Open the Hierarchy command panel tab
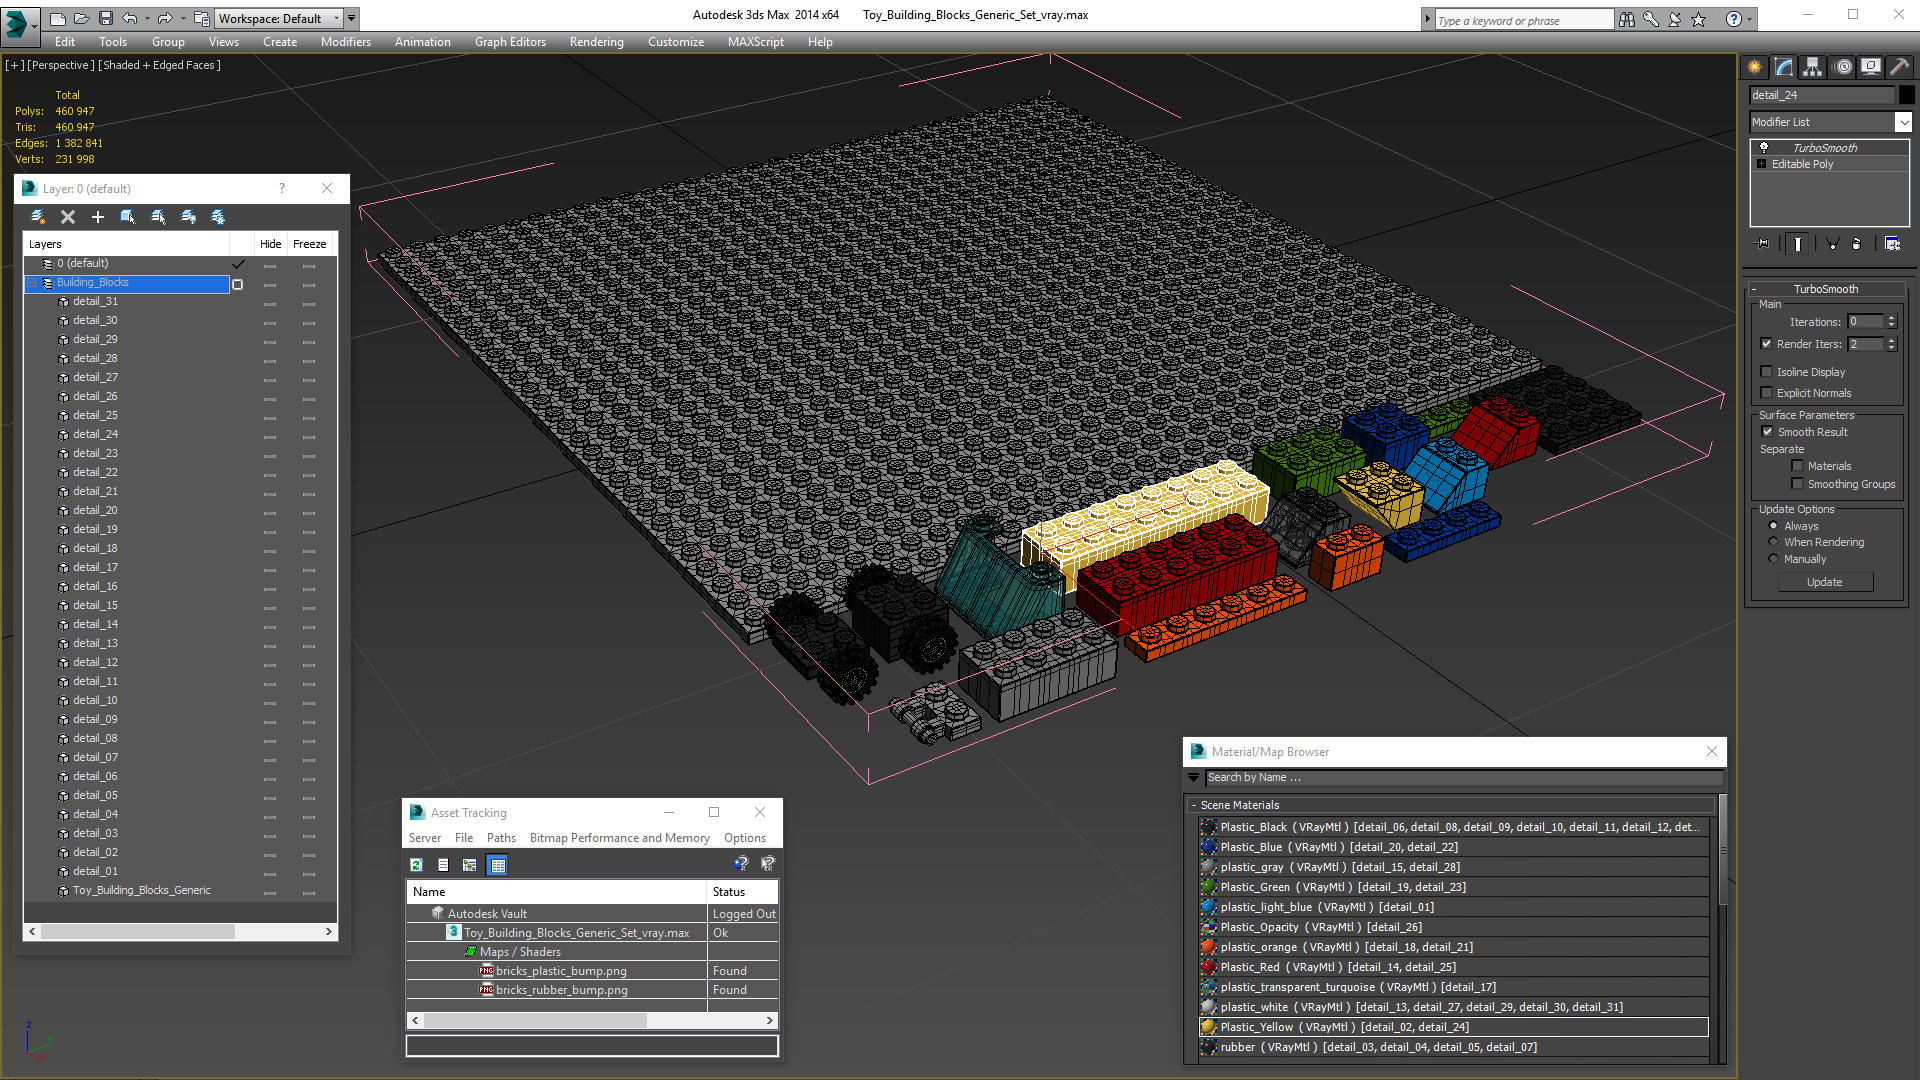 pyautogui.click(x=1812, y=67)
